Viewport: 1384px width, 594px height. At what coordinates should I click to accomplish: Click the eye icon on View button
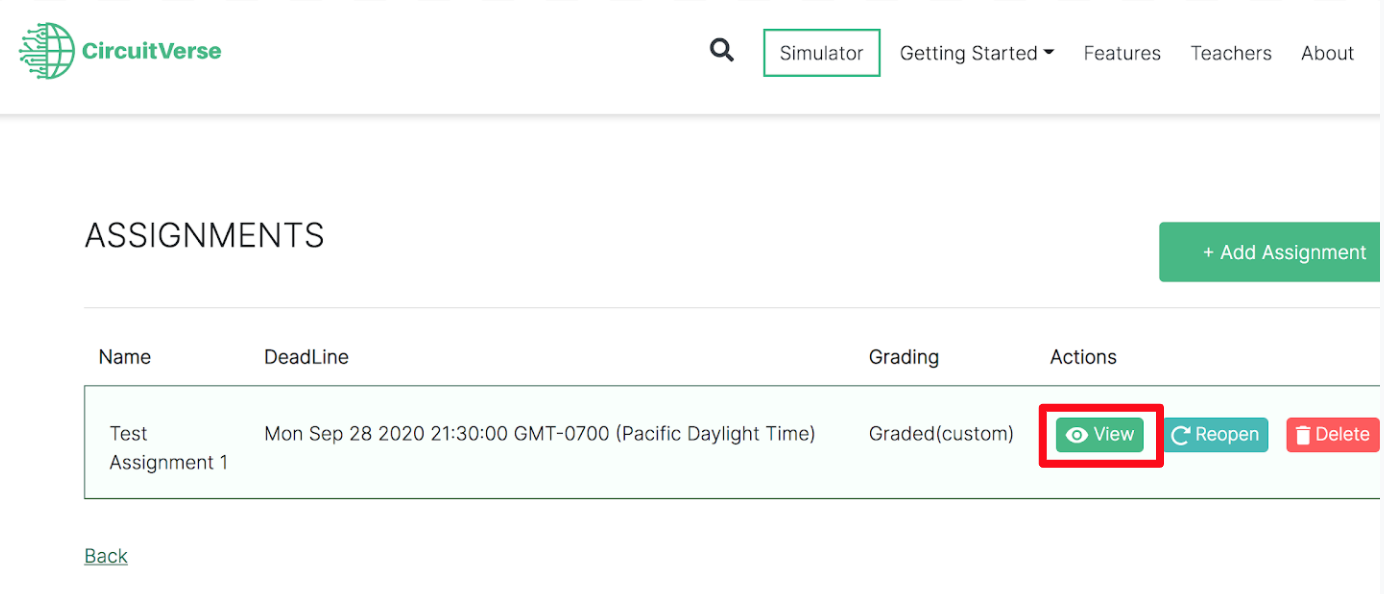click(1077, 435)
